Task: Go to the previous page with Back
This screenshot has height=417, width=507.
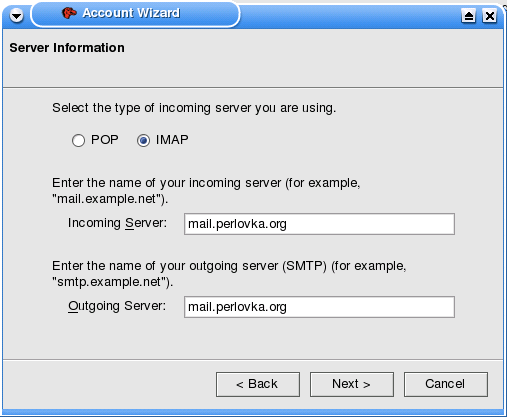Action: click(x=258, y=384)
